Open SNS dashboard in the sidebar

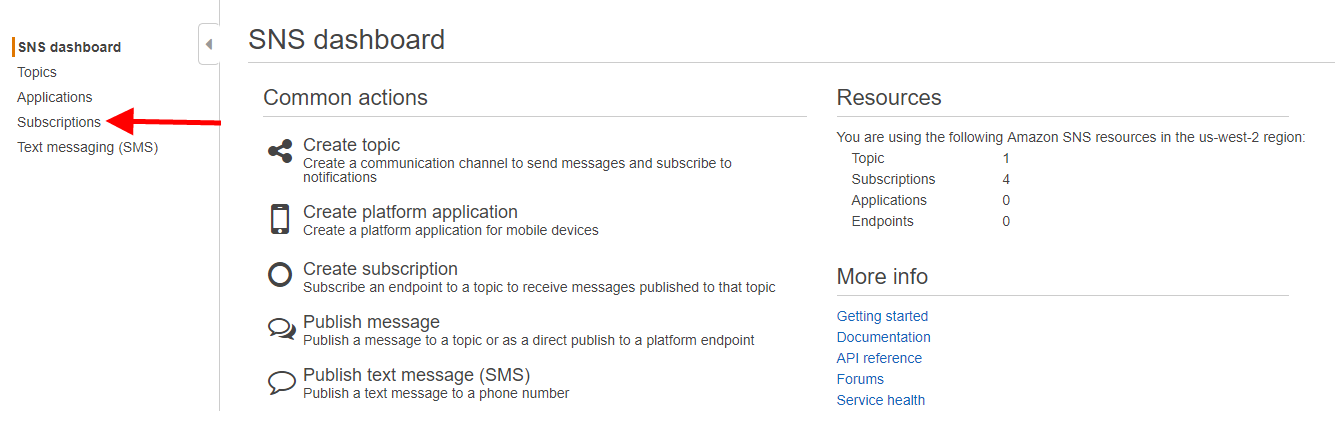click(69, 47)
